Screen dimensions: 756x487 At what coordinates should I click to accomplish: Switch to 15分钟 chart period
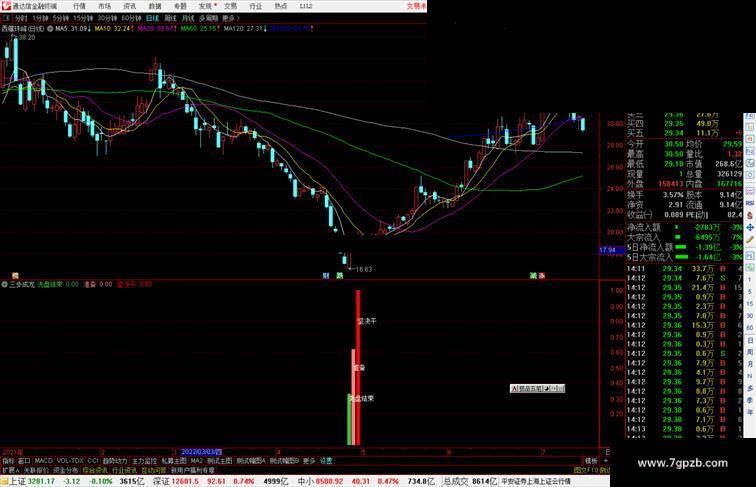83,18
